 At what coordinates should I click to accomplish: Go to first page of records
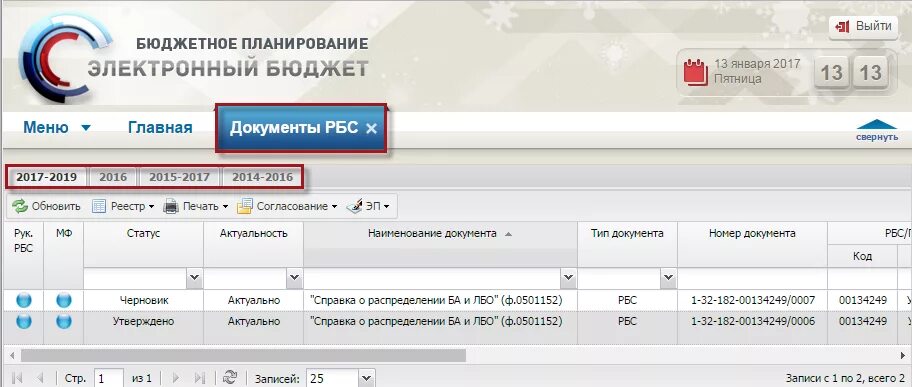pos(17,378)
